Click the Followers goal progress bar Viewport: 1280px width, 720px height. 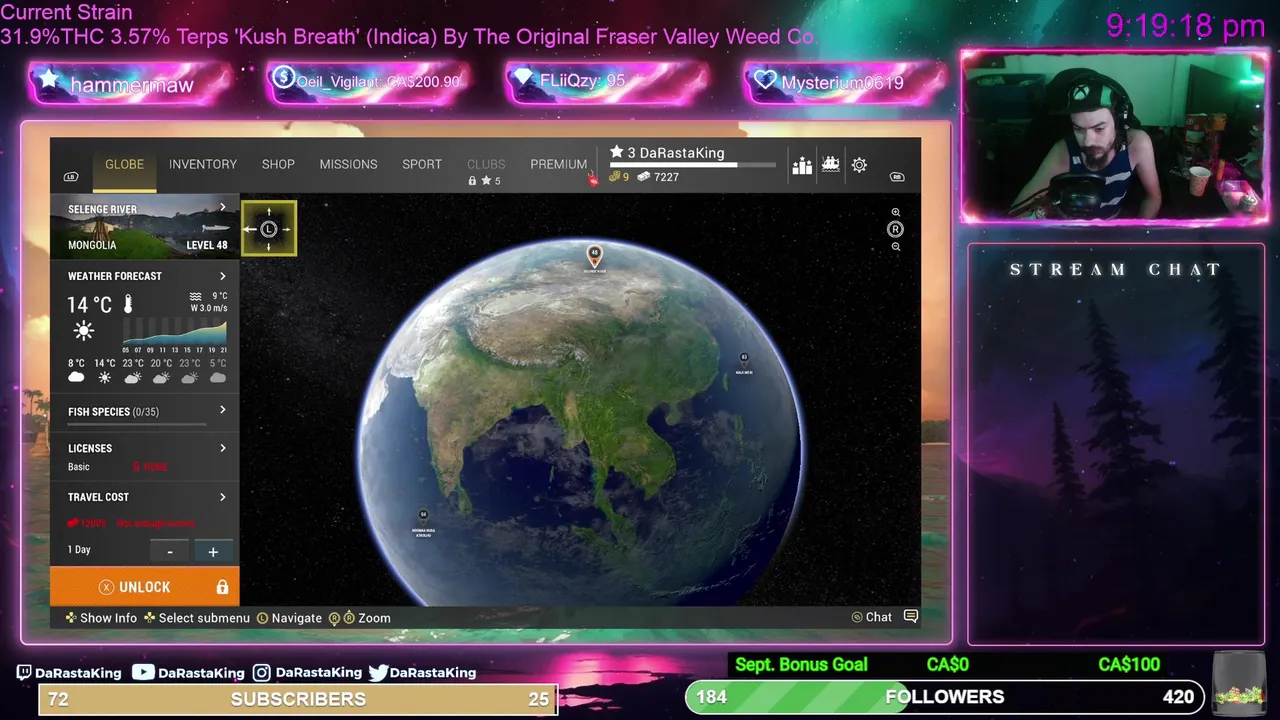tap(945, 697)
